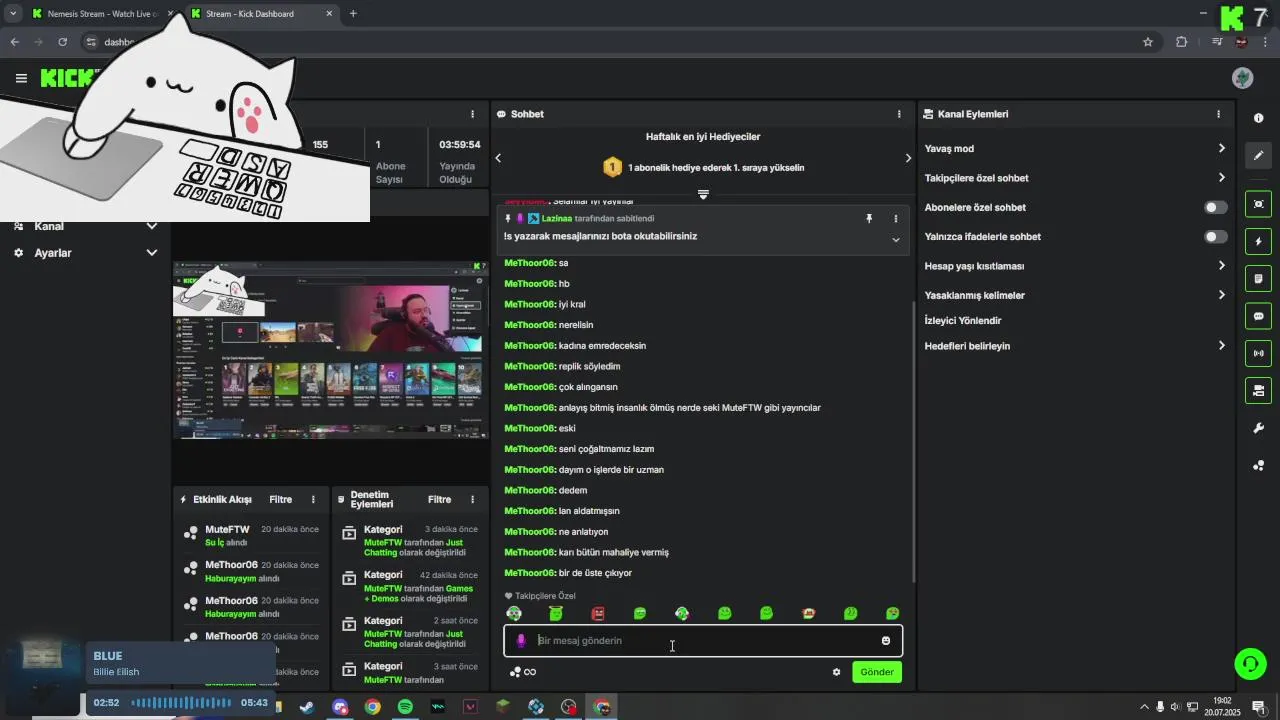Collapse the leaderboard with the down arrow
The width and height of the screenshot is (1280, 720).
tap(703, 194)
